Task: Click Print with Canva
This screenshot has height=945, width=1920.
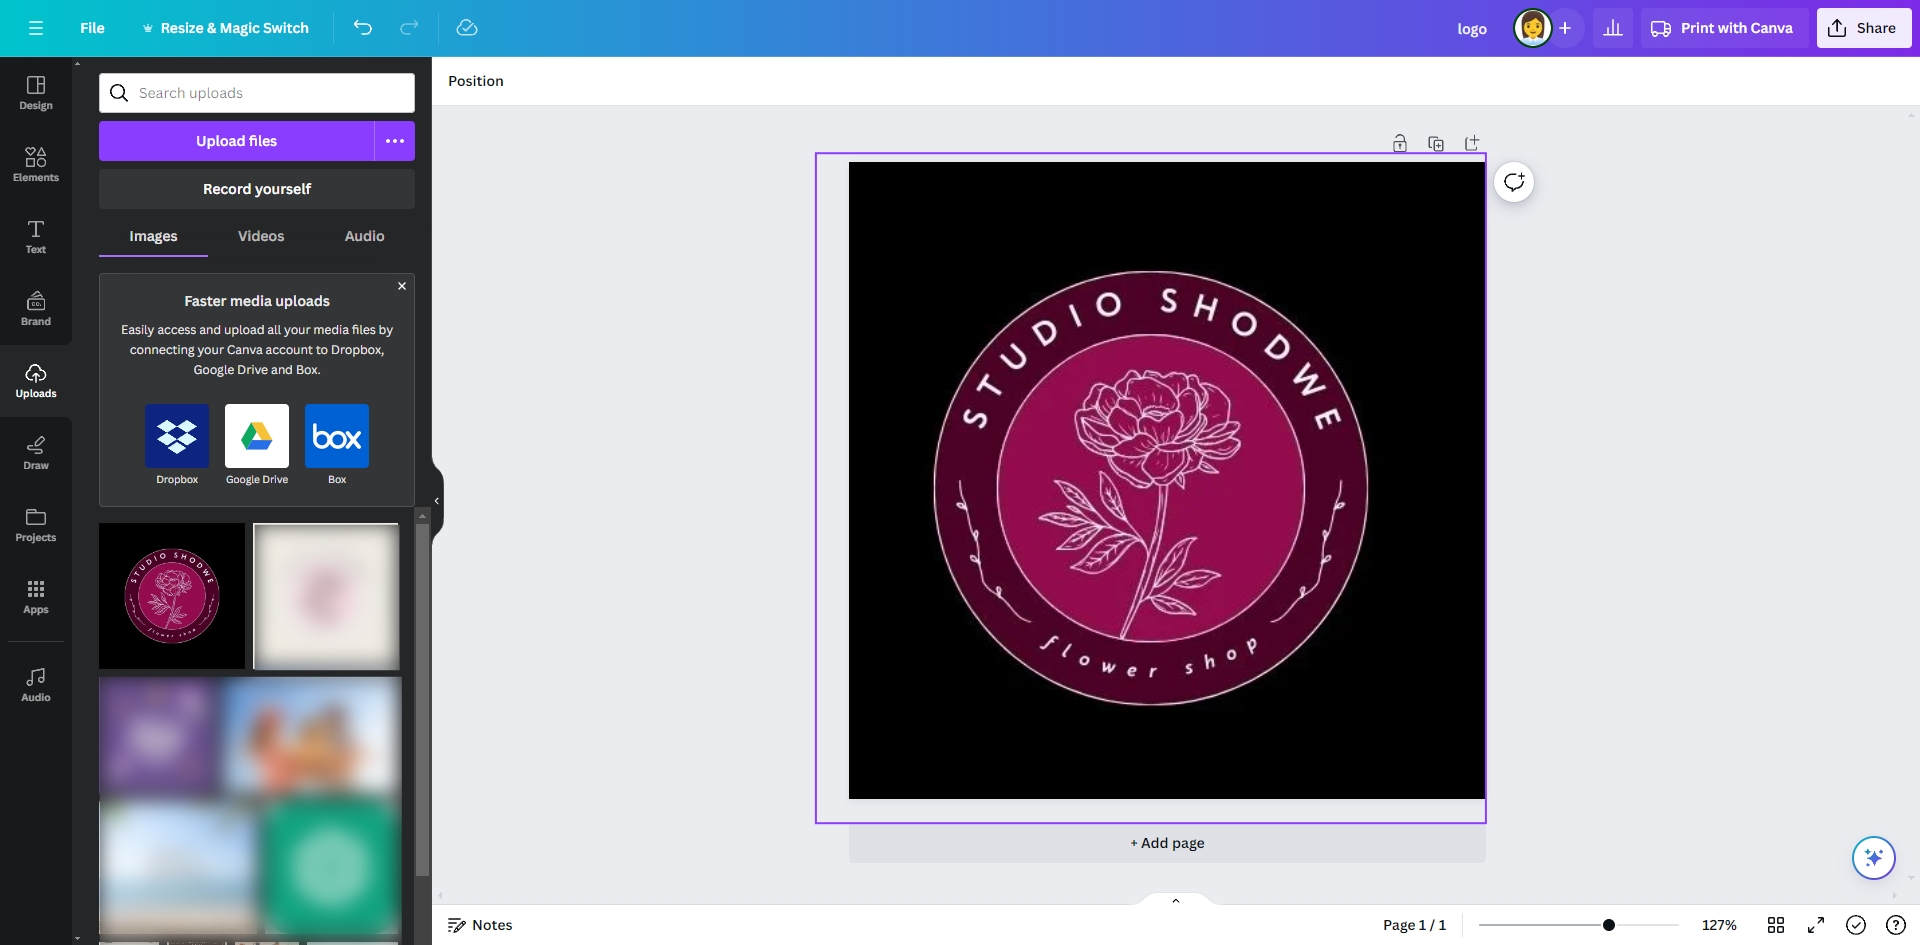Action: (1723, 28)
